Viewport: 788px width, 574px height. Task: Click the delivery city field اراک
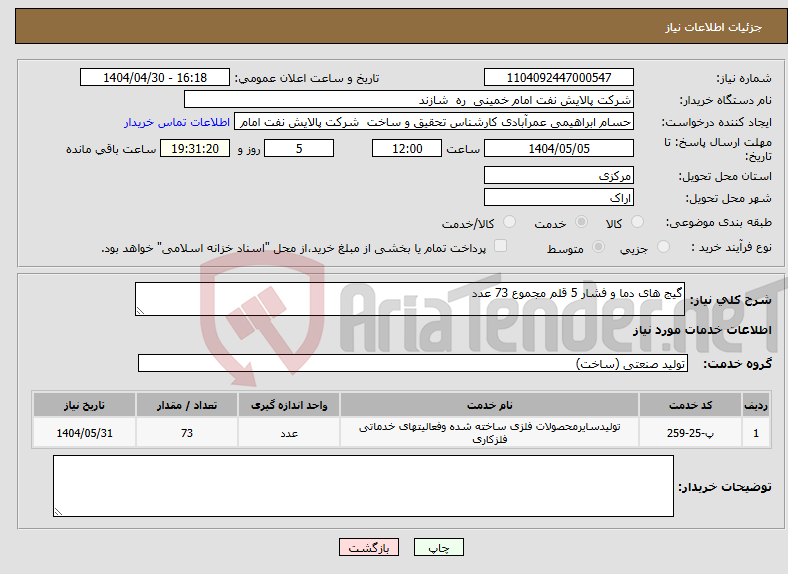coord(558,197)
